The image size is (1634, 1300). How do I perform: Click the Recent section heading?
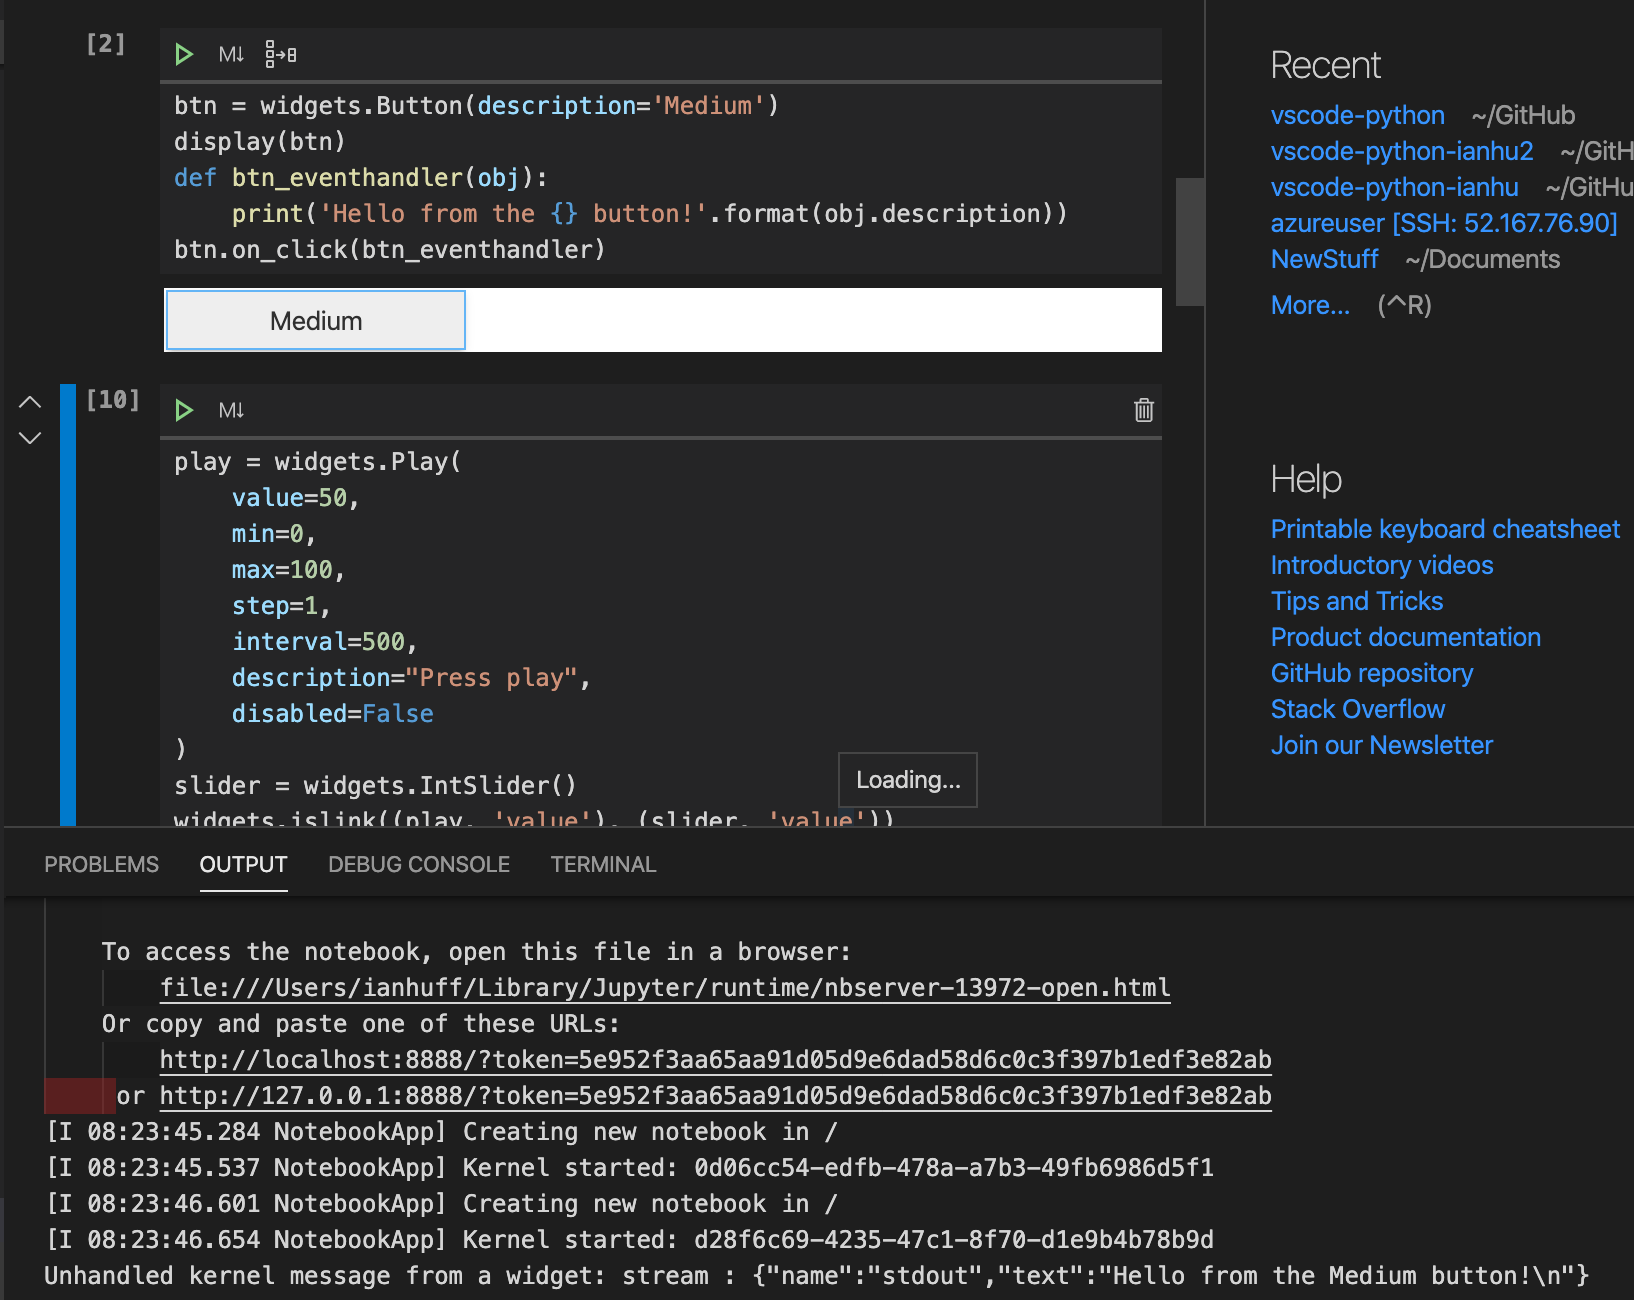coord(1325,66)
